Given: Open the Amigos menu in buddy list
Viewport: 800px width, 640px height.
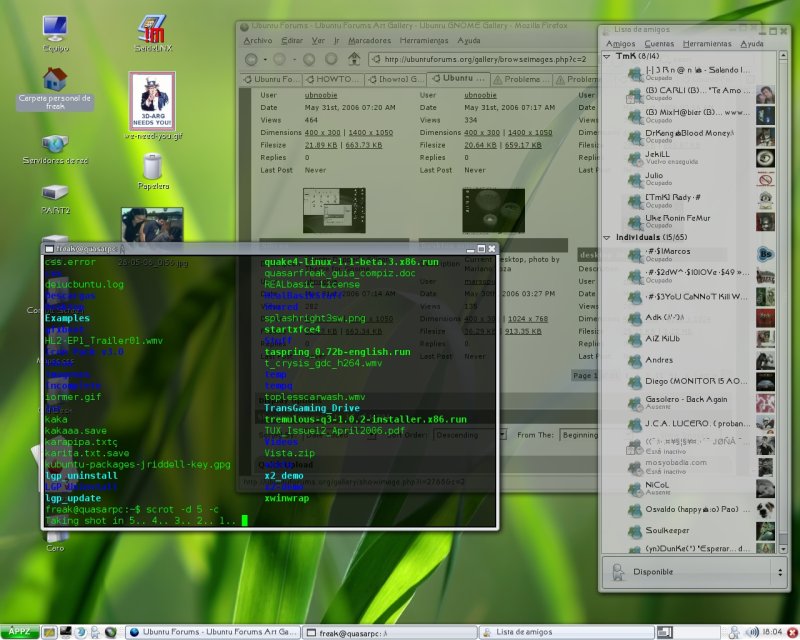Looking at the screenshot, I should click(620, 44).
